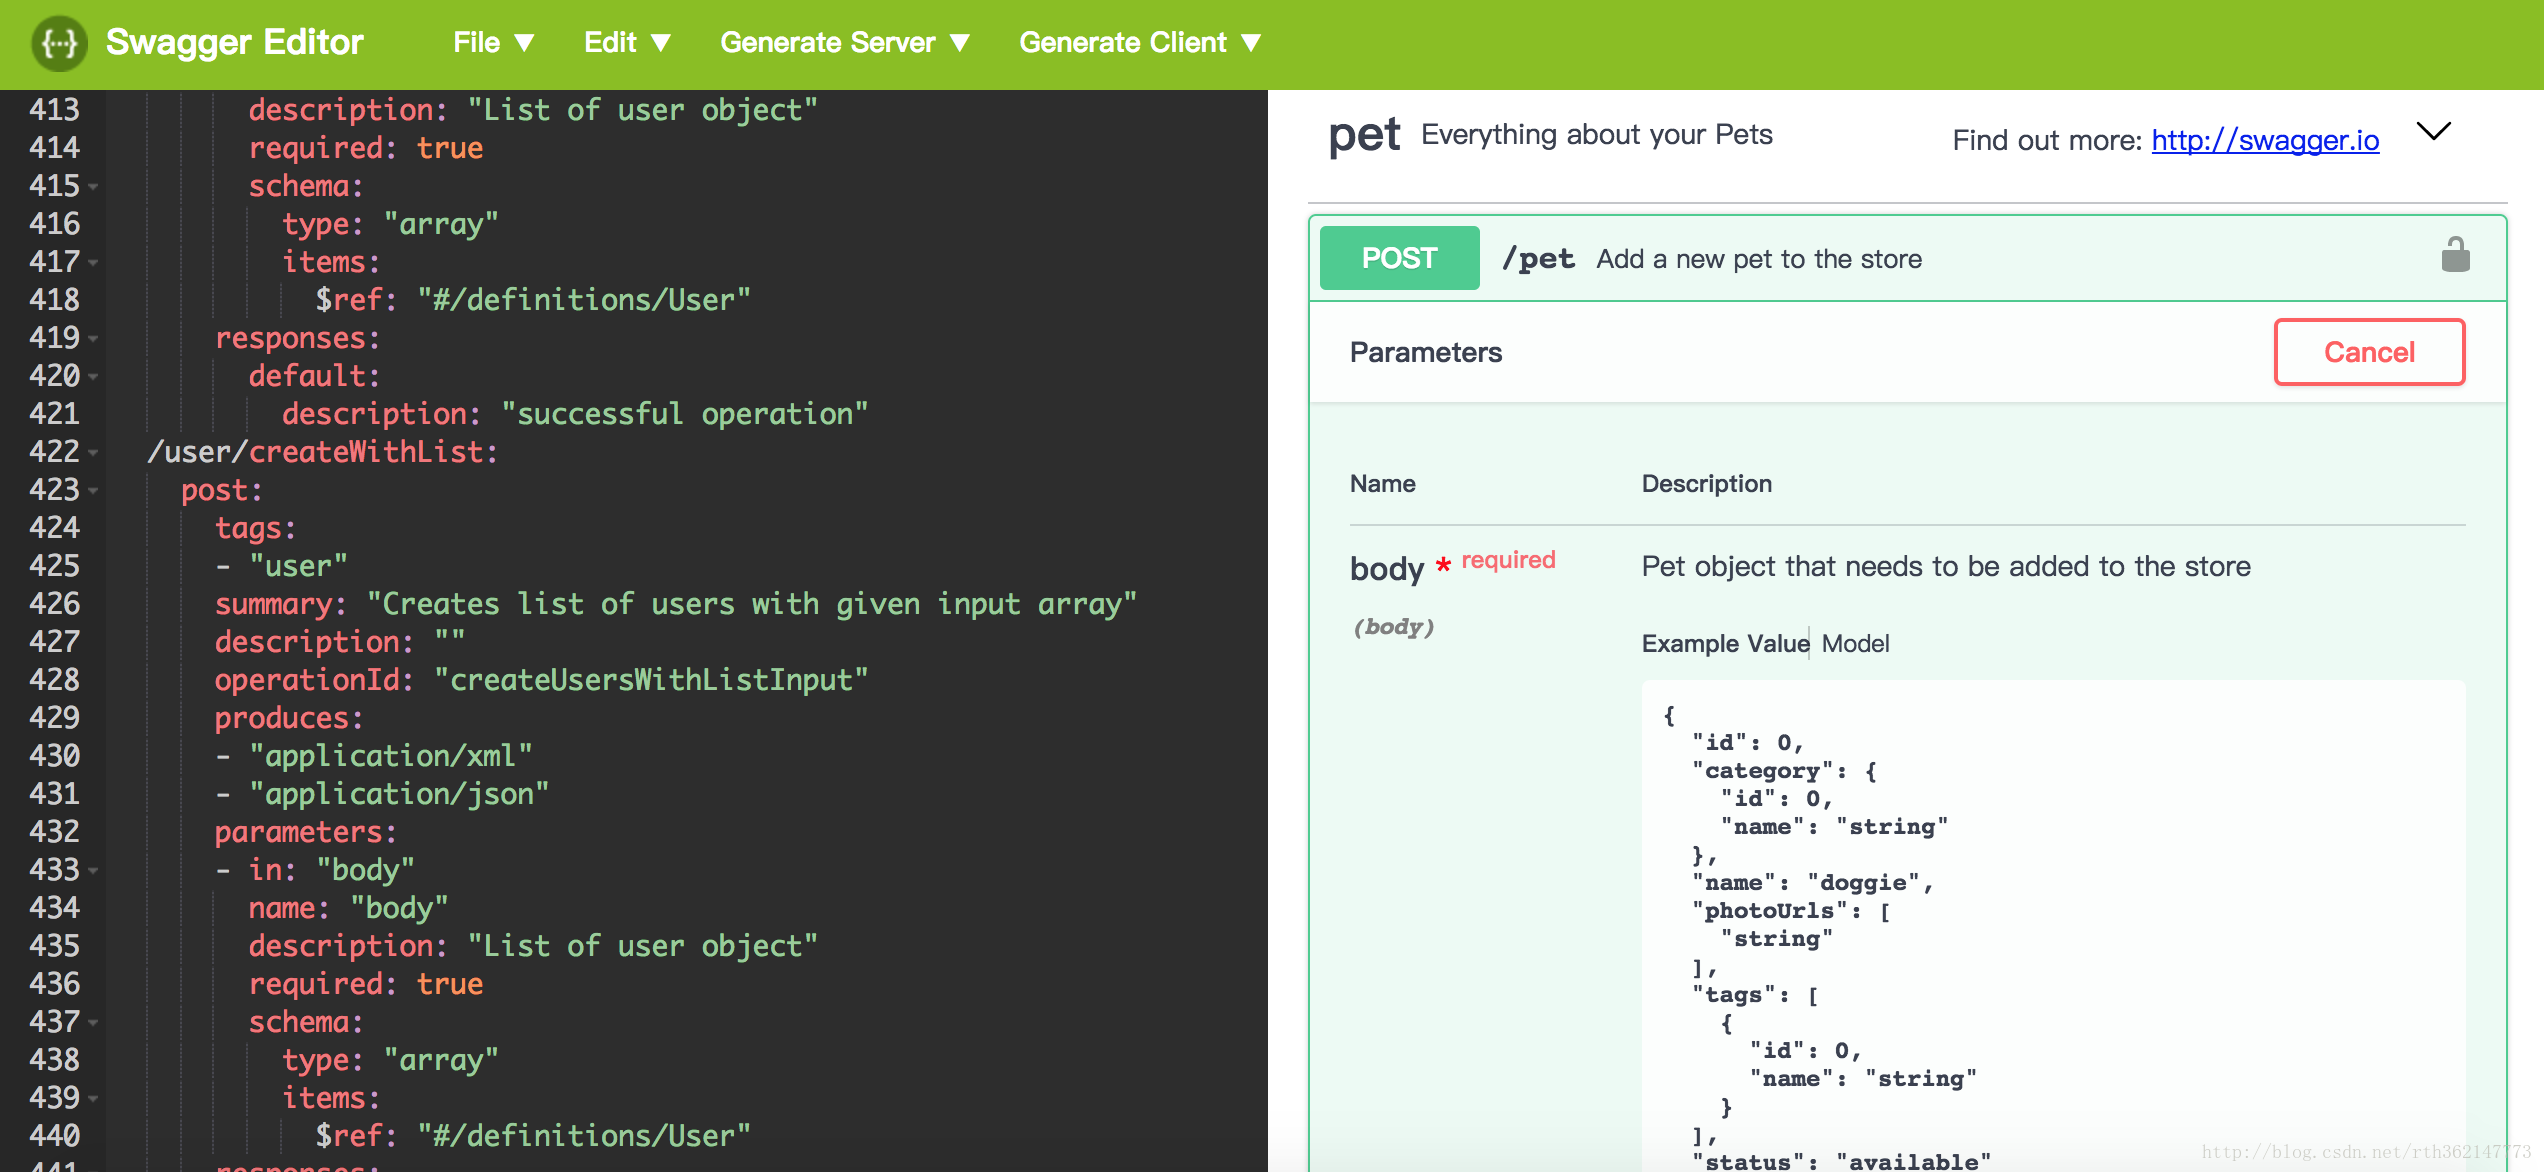This screenshot has width=2544, height=1172.
Task: Select the Example Value tab
Action: [1724, 643]
